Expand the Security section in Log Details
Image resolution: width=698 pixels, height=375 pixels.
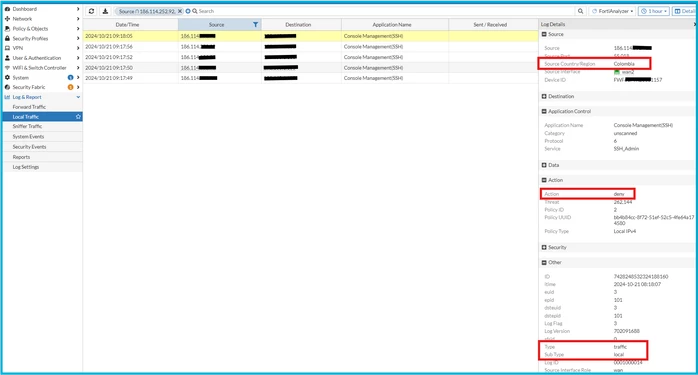[544, 247]
